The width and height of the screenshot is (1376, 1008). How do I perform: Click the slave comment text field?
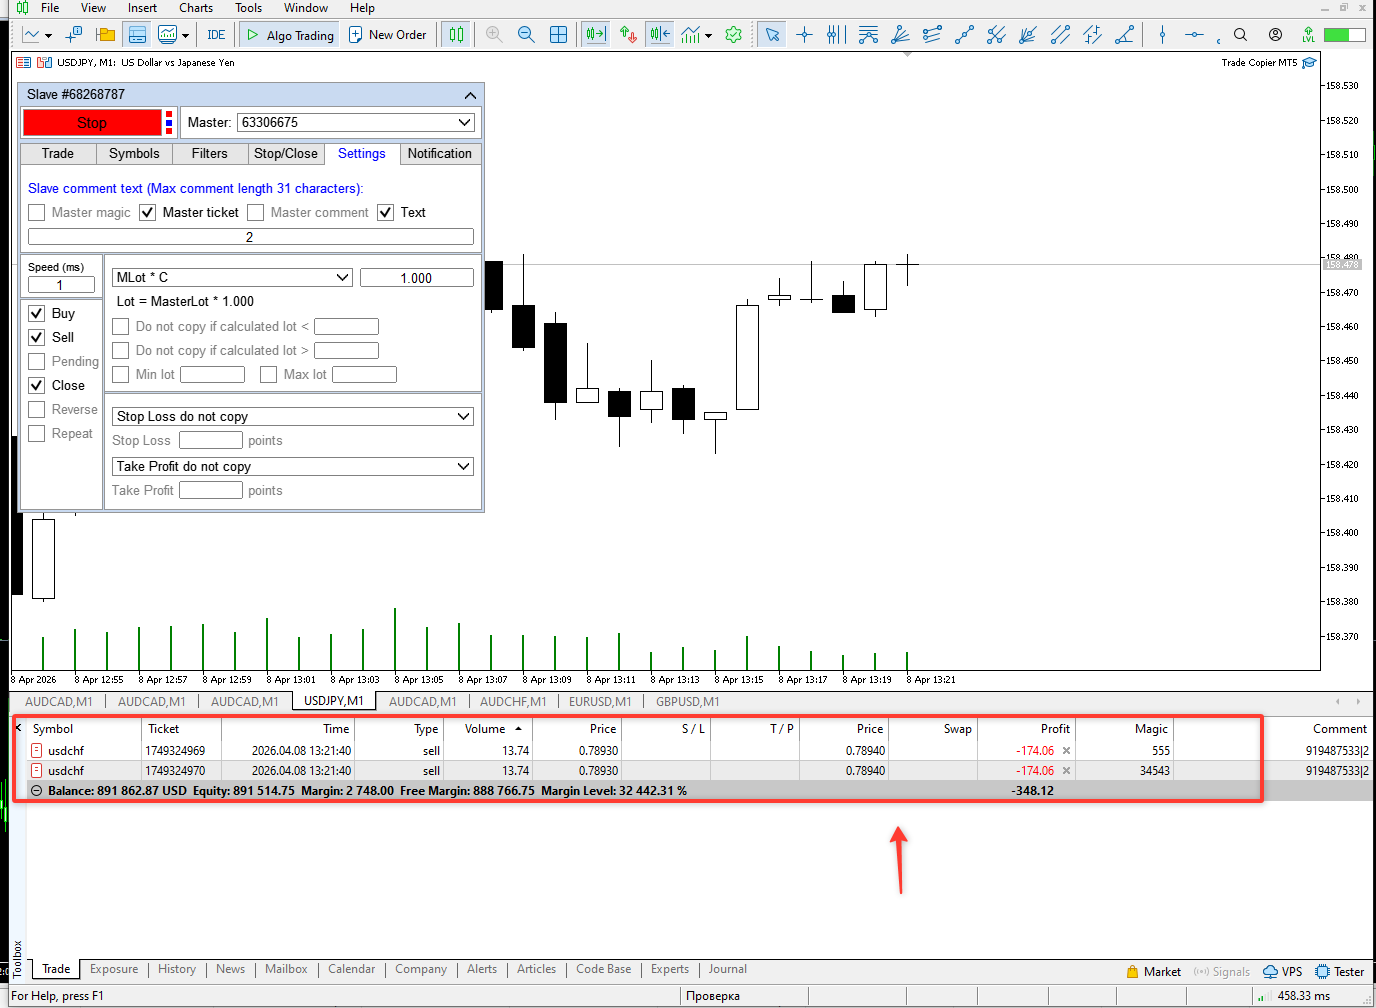click(251, 237)
